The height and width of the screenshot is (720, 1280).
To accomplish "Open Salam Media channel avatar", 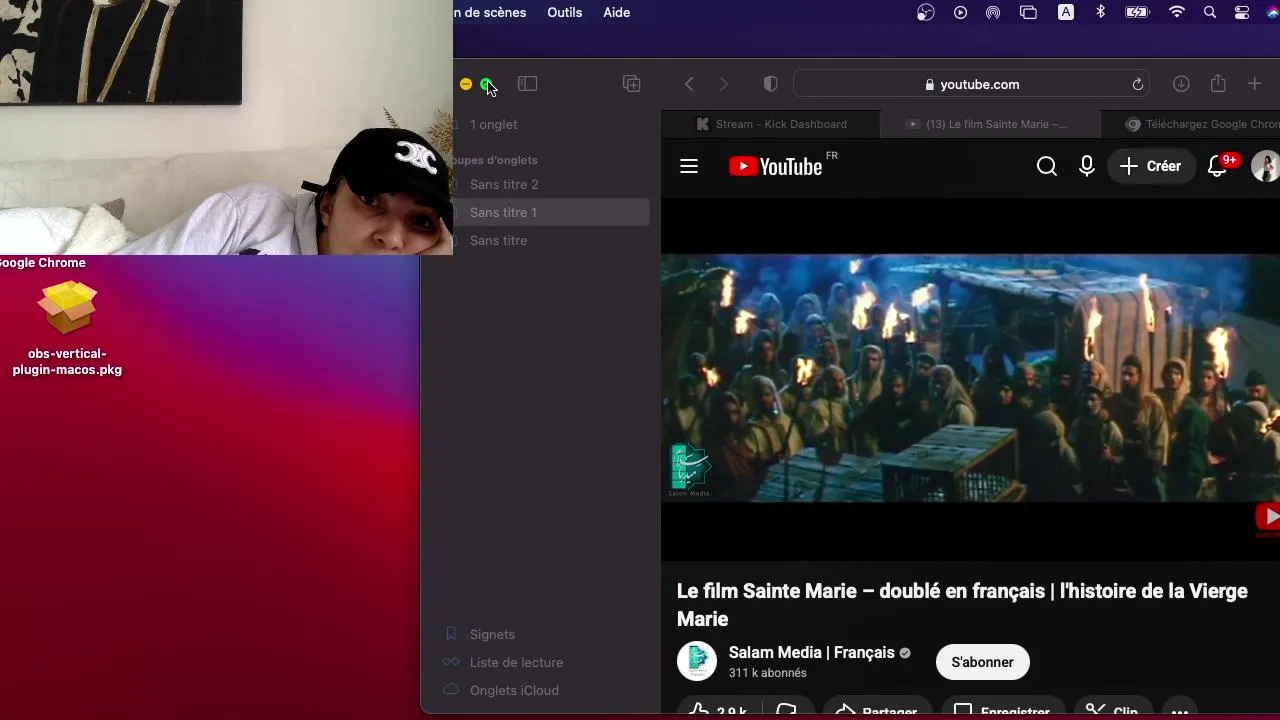I will pos(697,662).
